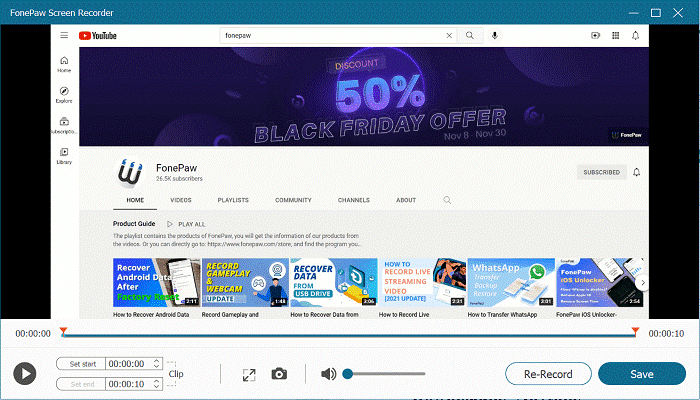Click the start time input field
Image resolution: width=700 pixels, height=400 pixels.
[129, 364]
